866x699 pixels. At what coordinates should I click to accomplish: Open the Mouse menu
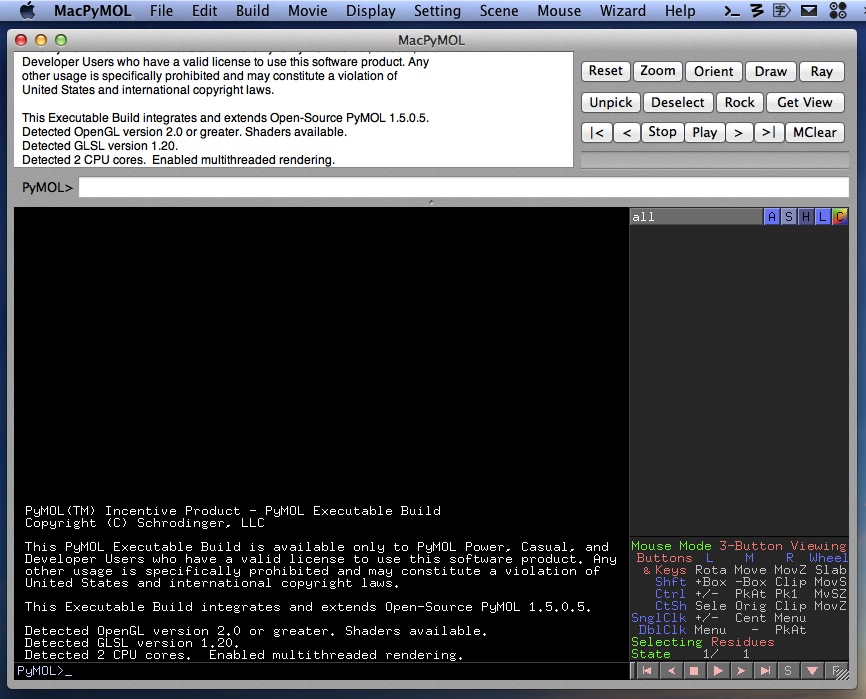point(559,10)
